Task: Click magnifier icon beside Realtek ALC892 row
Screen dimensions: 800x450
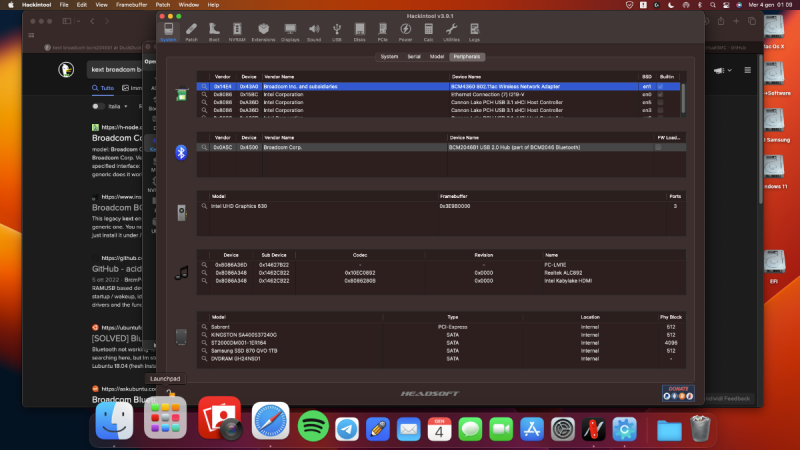Action: (x=204, y=273)
